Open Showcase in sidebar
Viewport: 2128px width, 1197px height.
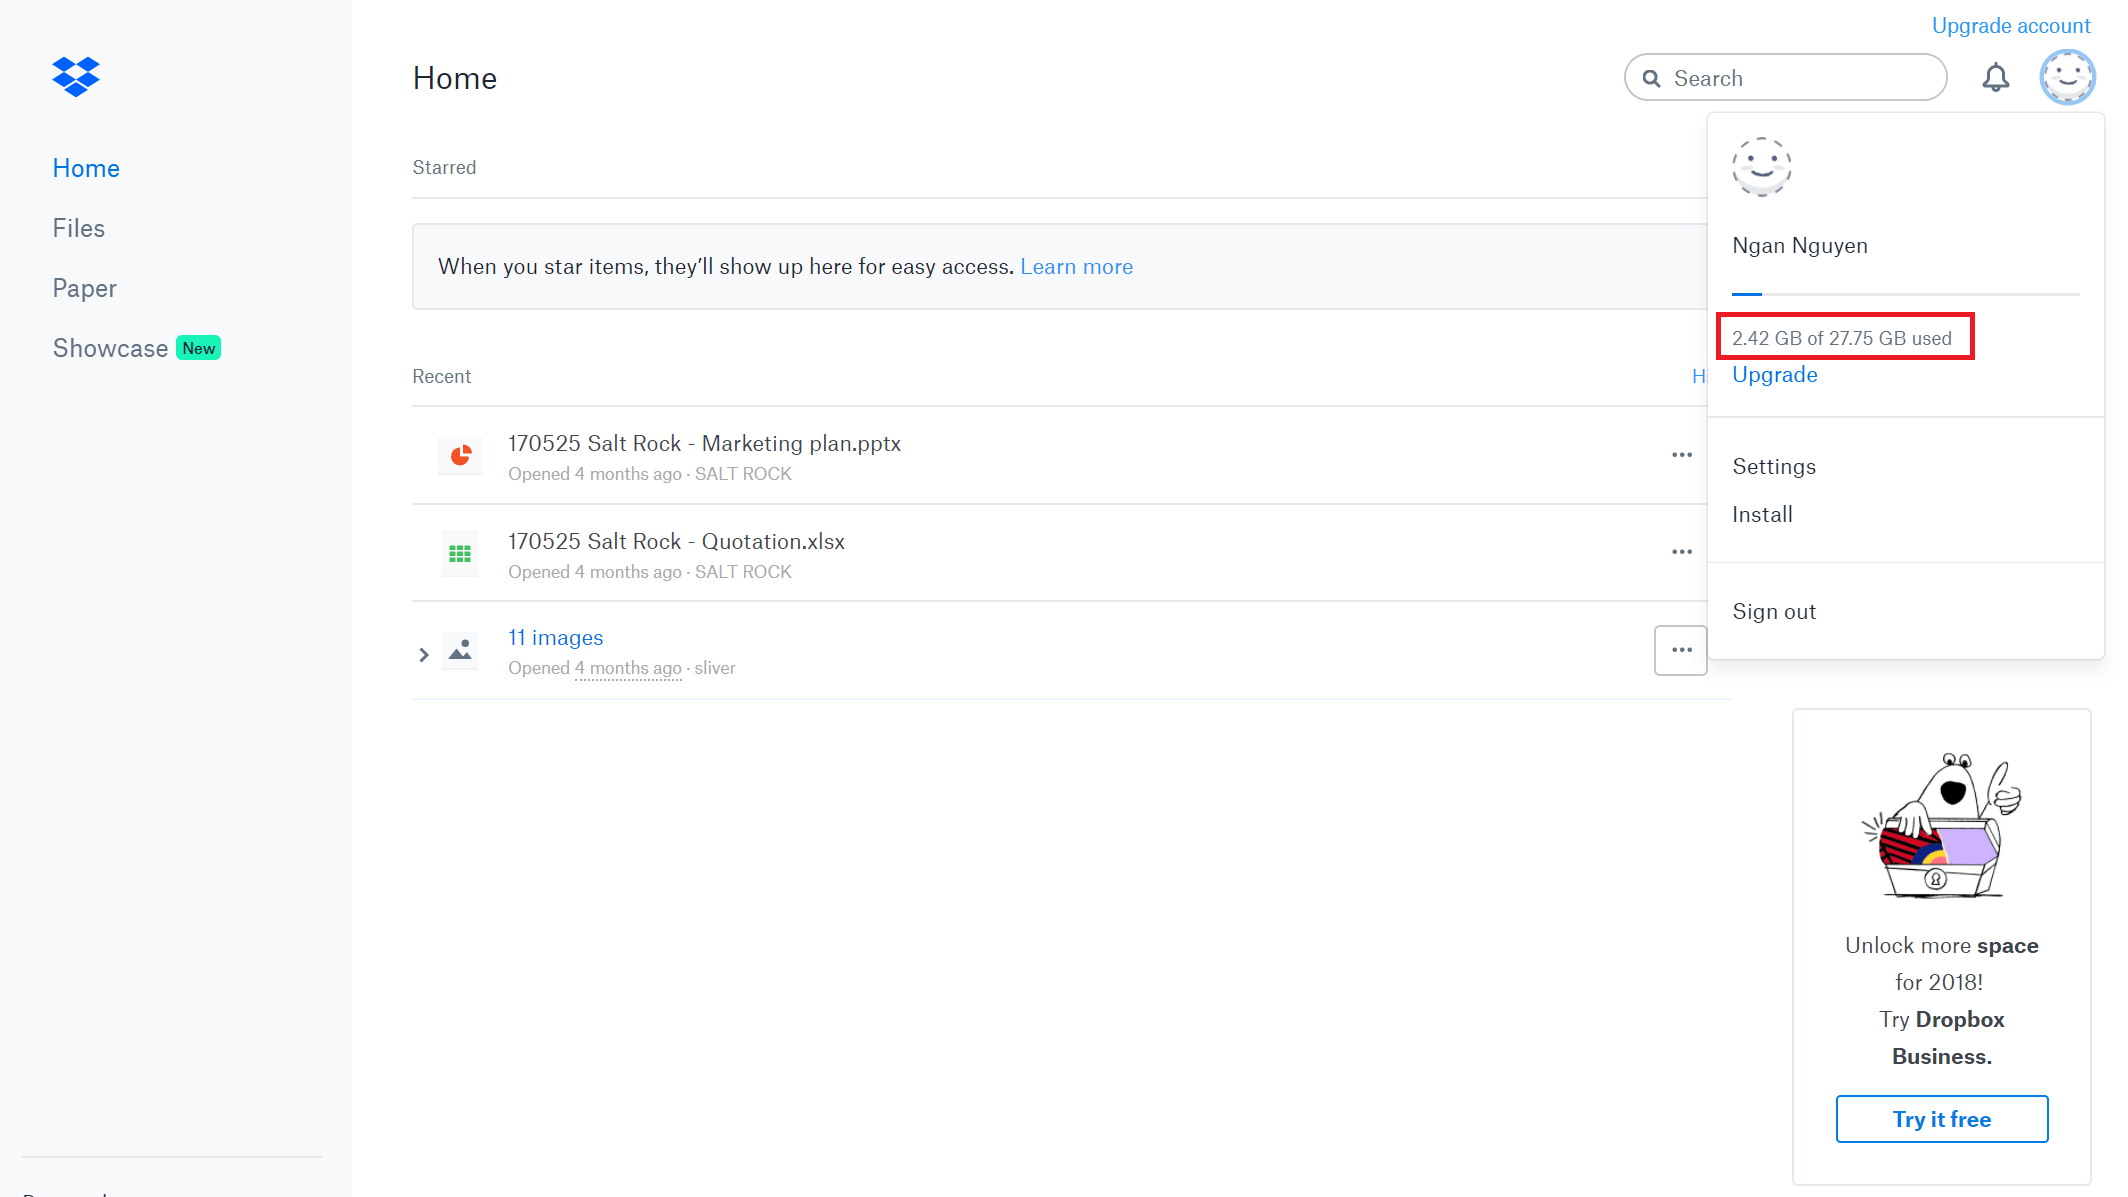[110, 348]
